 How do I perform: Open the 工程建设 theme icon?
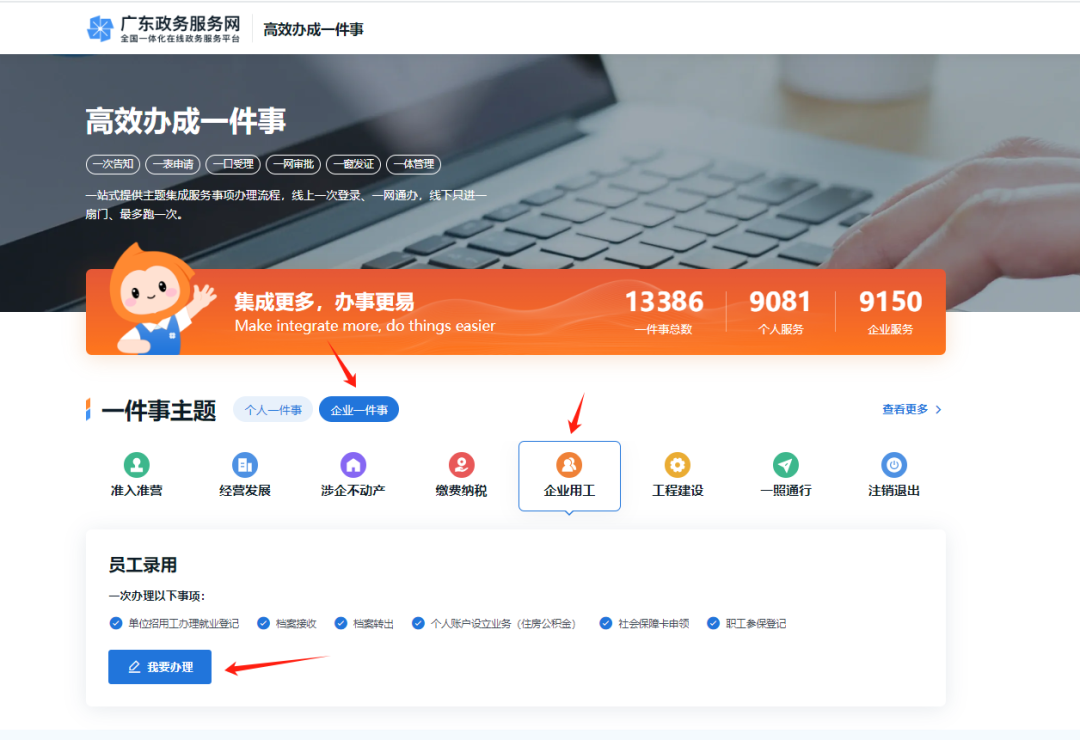tap(677, 465)
